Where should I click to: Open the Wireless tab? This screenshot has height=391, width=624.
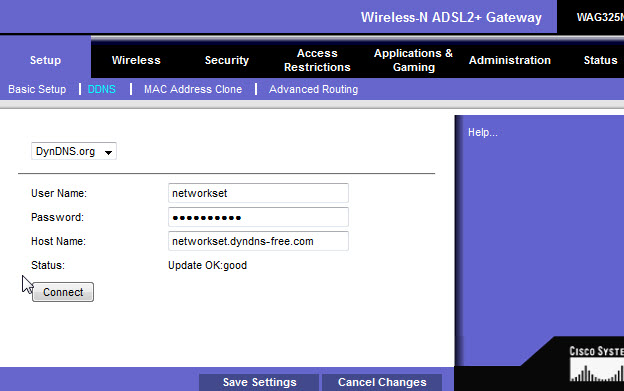click(x=136, y=60)
